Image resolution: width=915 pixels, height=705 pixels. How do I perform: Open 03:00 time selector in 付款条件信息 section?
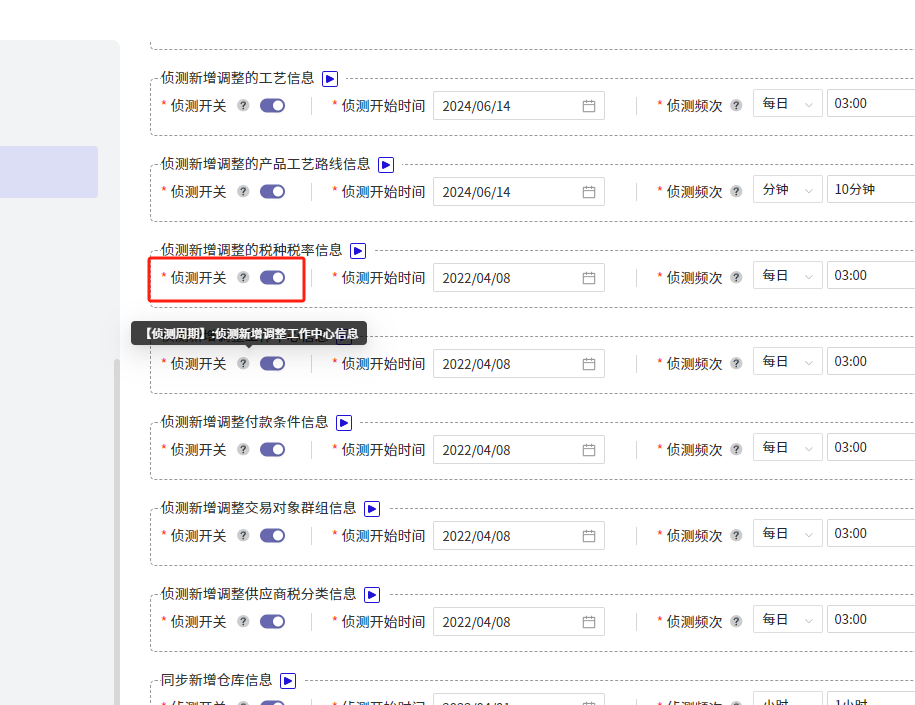(x=871, y=447)
